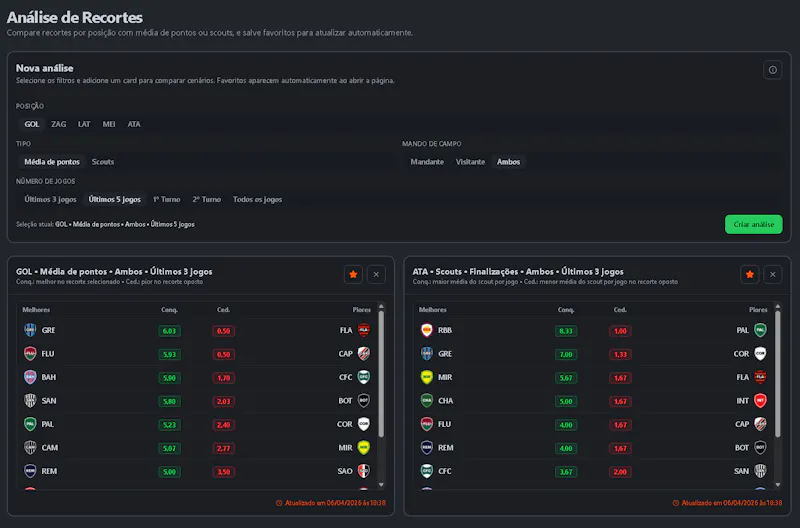Click the Criar análise button

pos(754,224)
